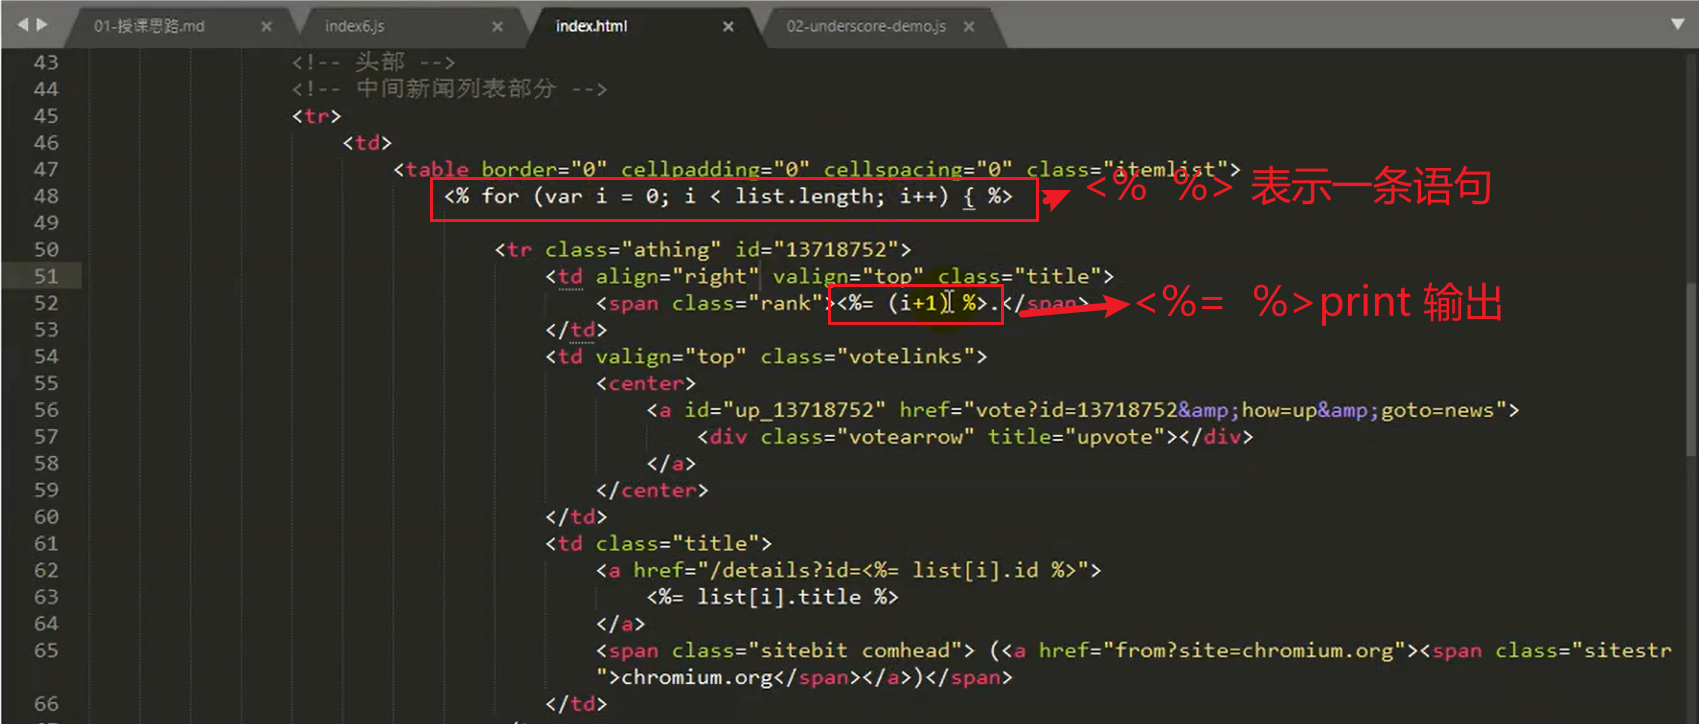Click the closing td tag on line 60

(x=576, y=517)
